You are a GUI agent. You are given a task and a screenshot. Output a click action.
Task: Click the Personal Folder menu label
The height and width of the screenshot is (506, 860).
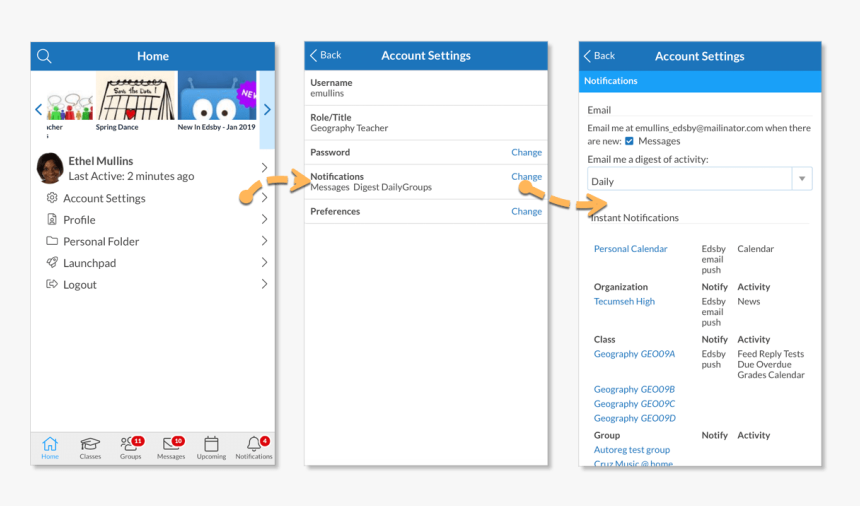[x=101, y=241]
